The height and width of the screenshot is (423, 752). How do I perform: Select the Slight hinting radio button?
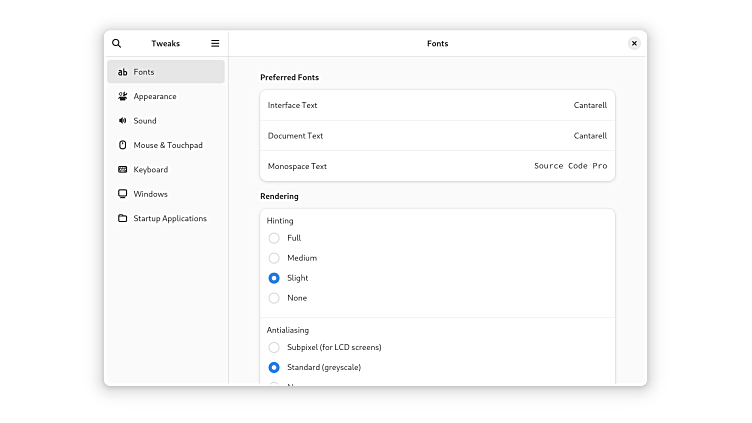274,278
